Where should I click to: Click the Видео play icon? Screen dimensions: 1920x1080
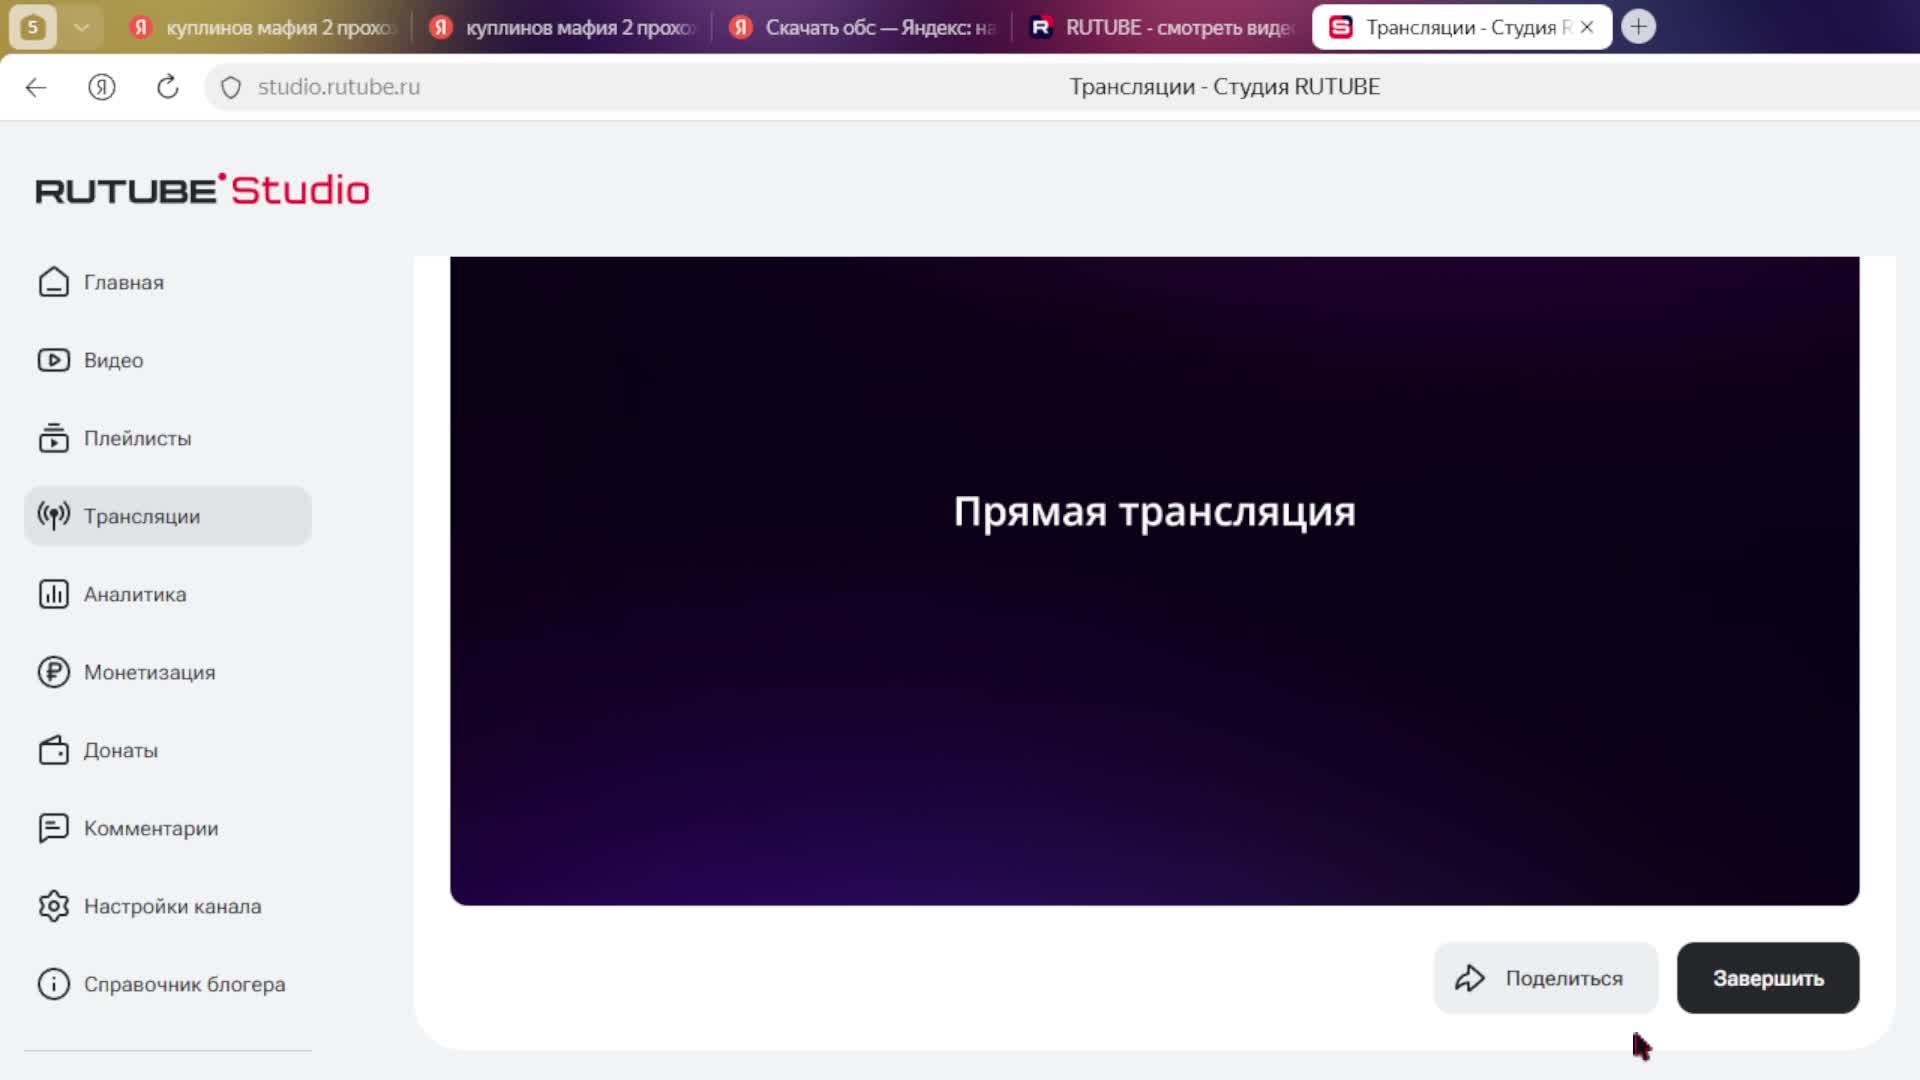tap(53, 360)
